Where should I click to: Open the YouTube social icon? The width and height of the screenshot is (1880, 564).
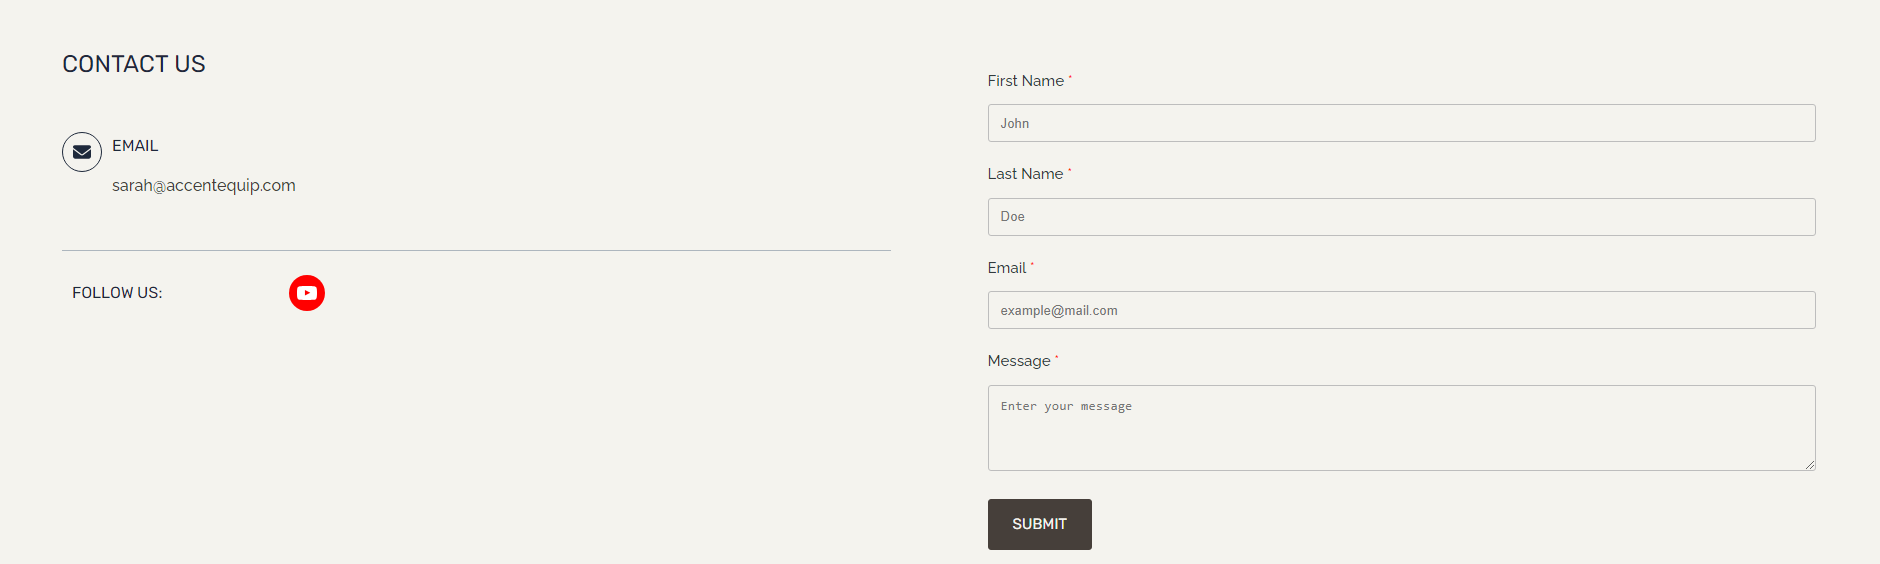click(307, 293)
